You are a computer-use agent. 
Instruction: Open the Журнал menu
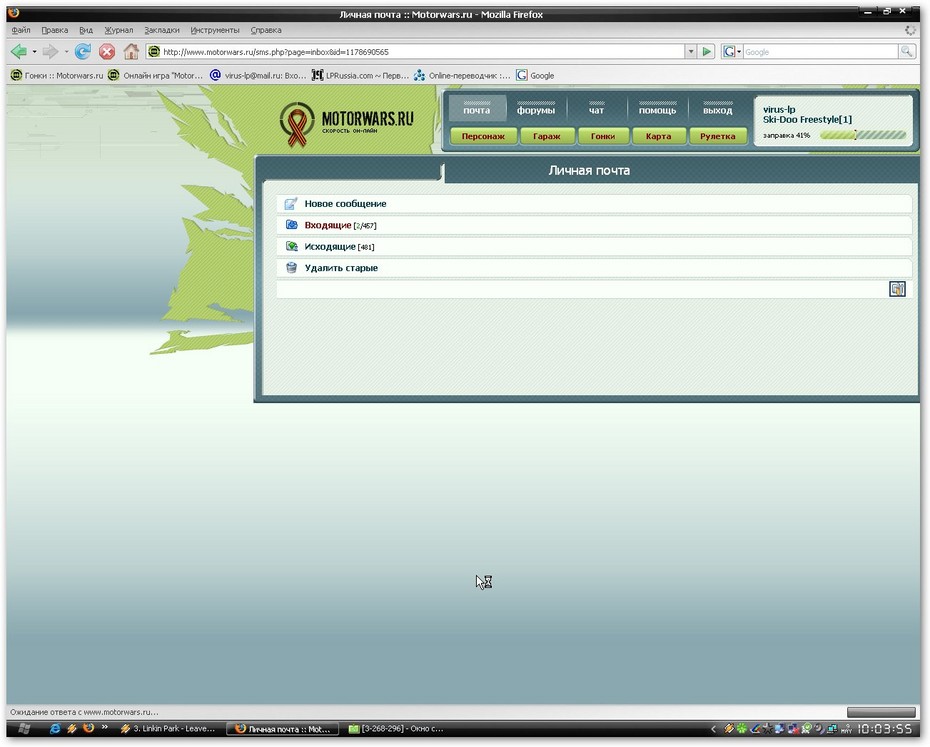click(x=119, y=30)
